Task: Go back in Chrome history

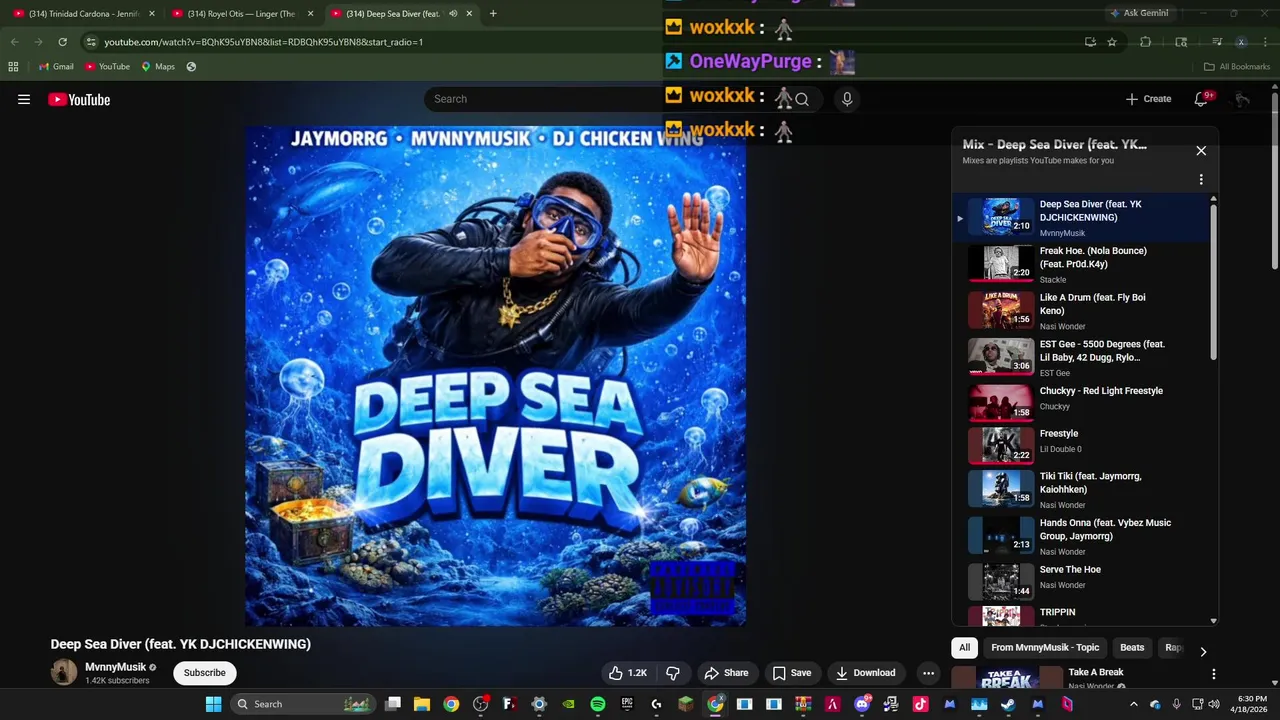Action: [14, 42]
